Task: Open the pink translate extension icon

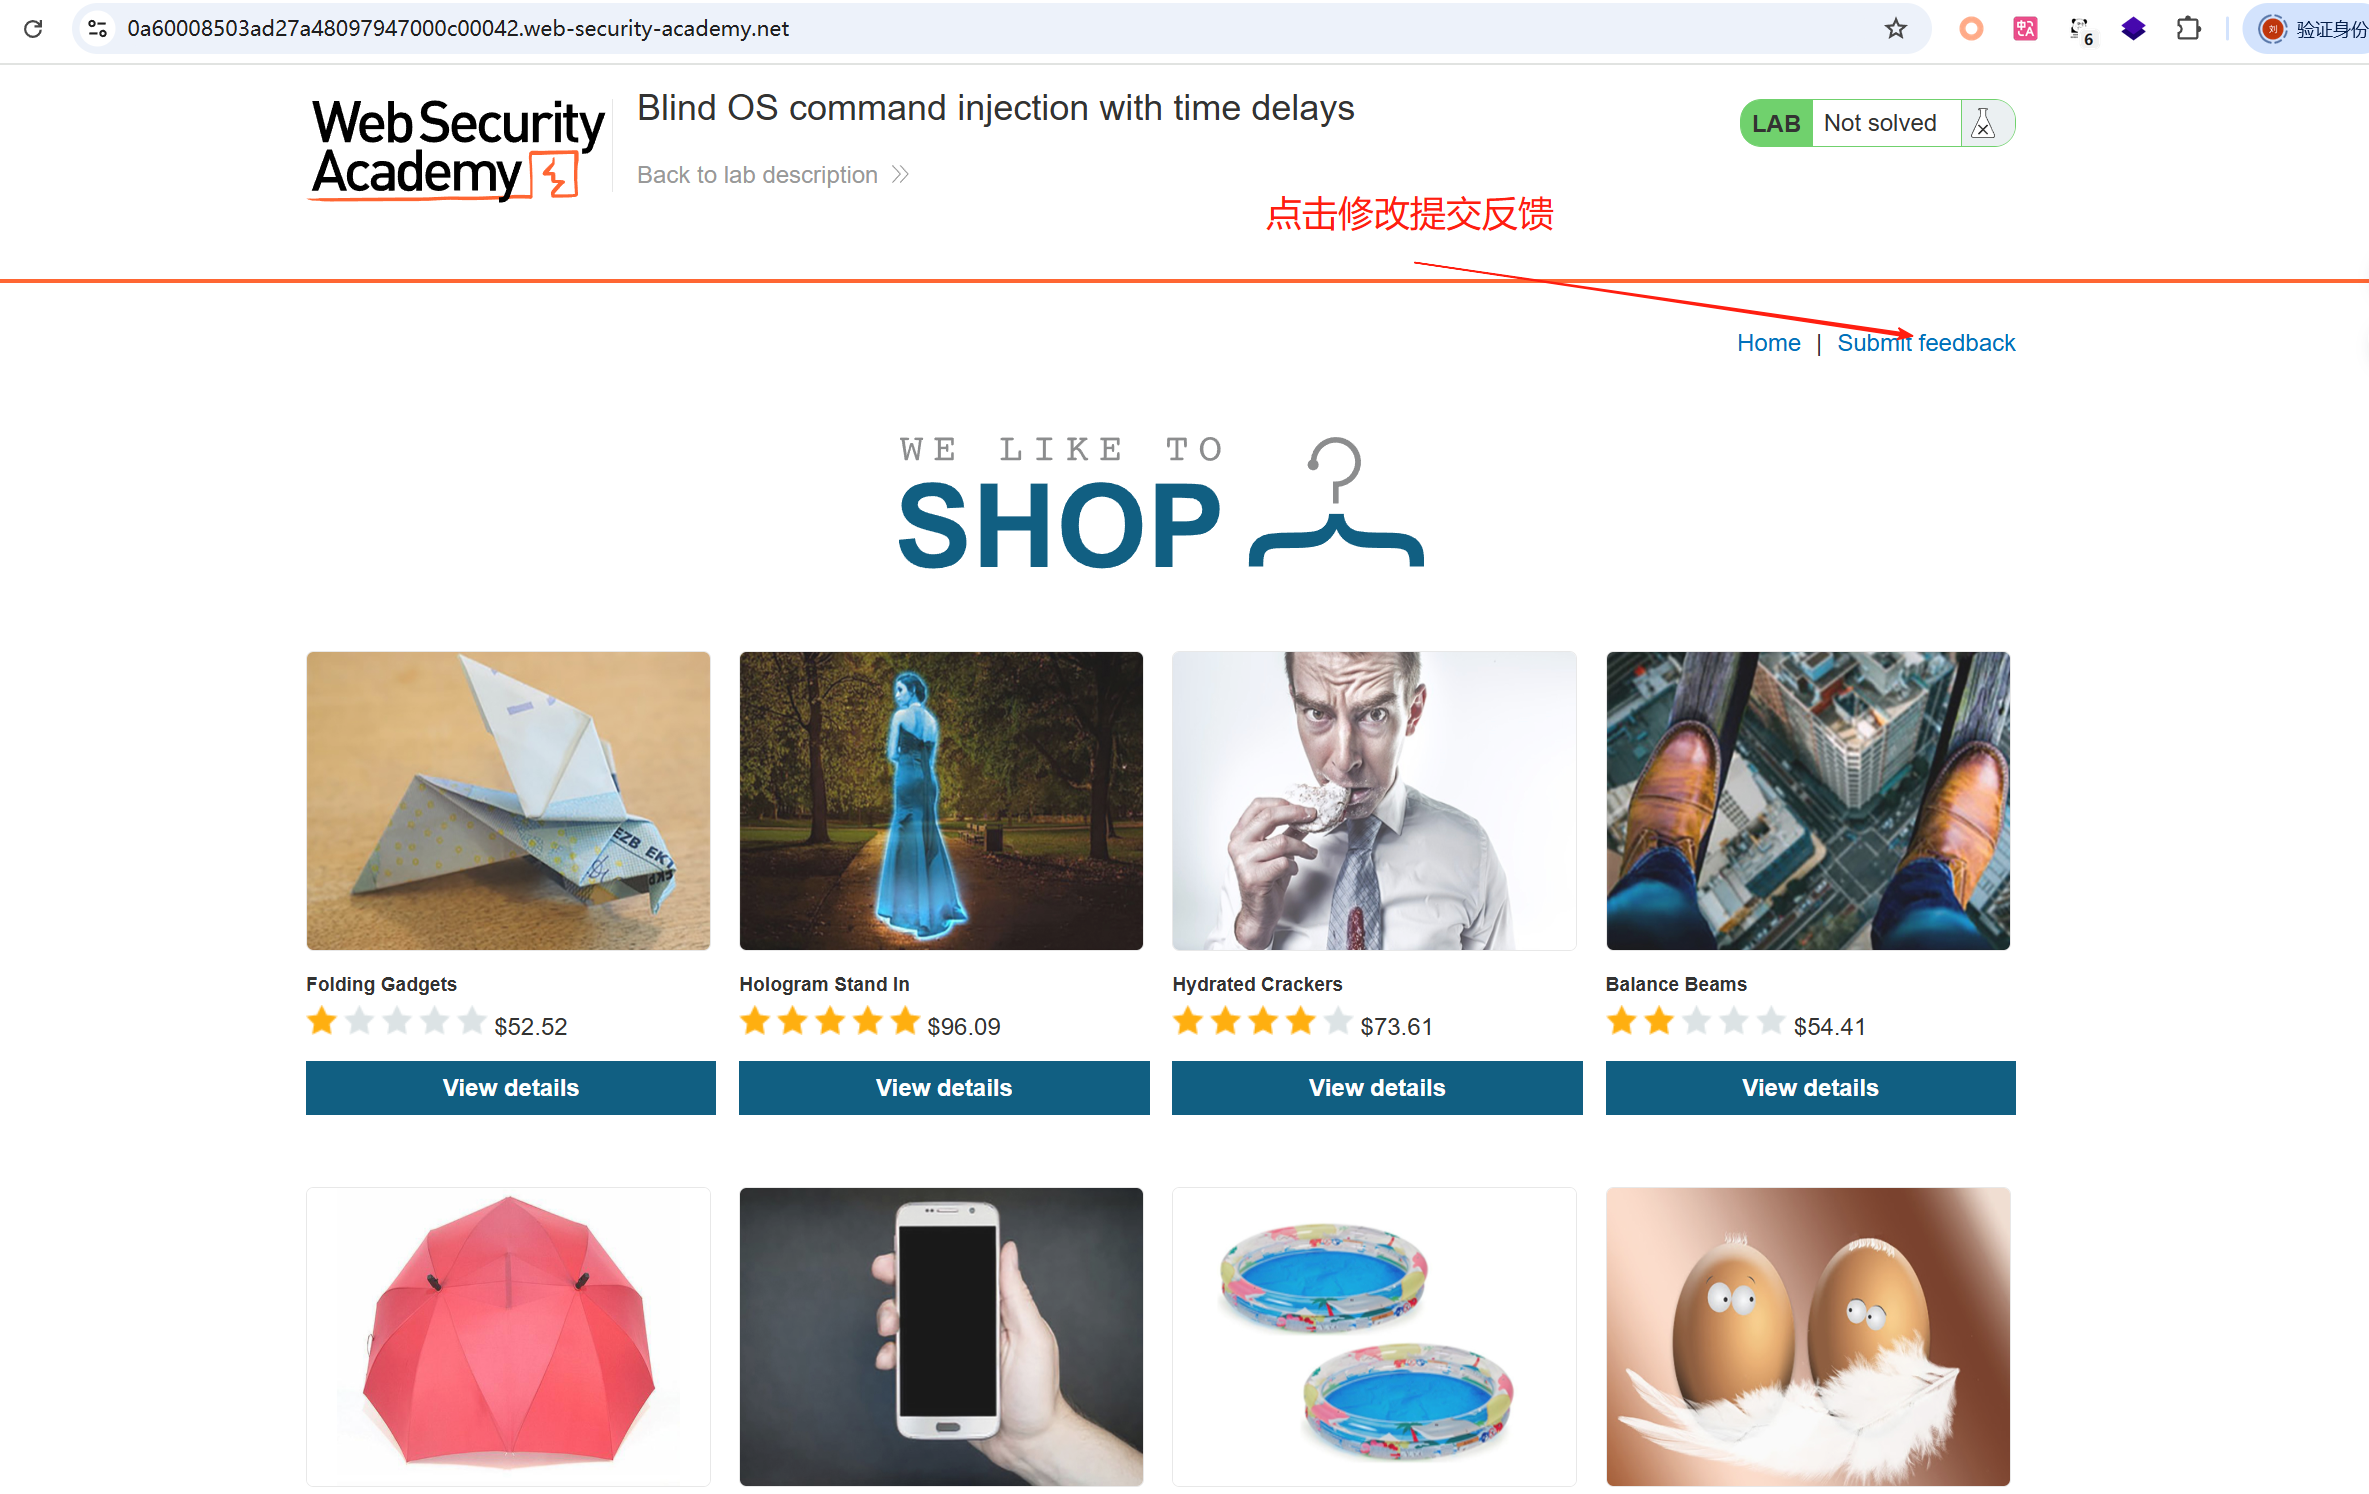Action: click(2025, 29)
